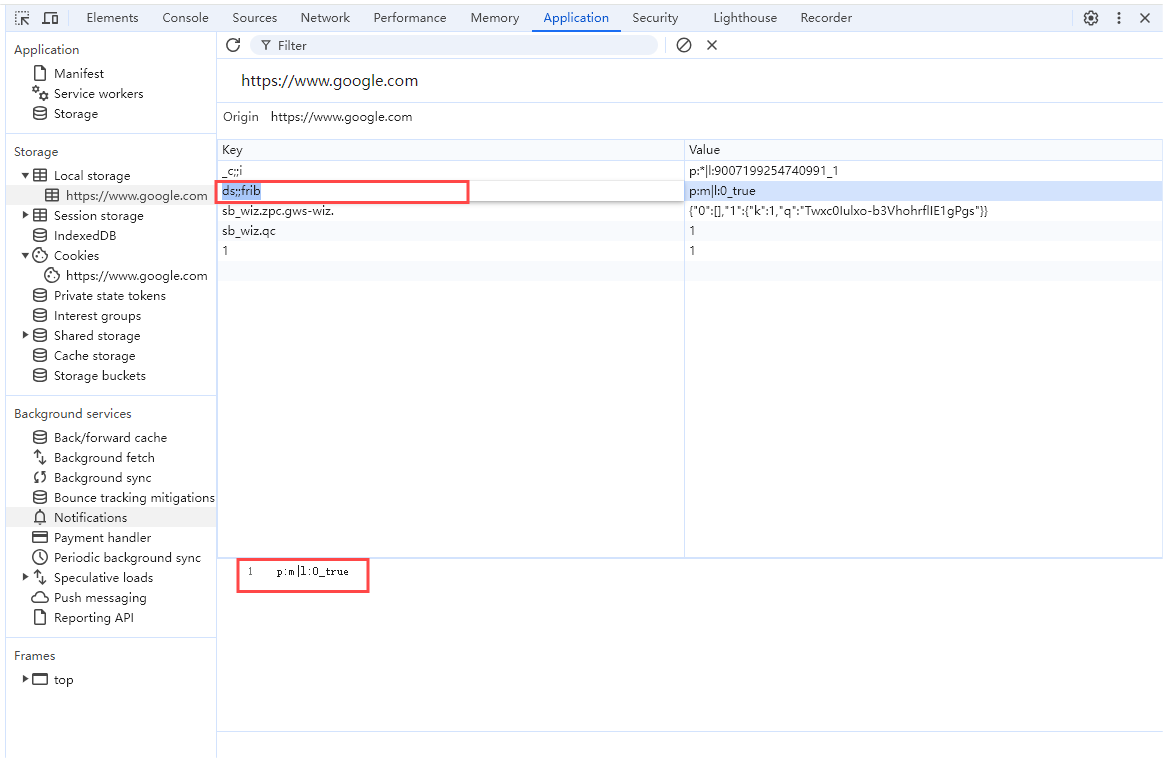Open Storage buckets item

tap(99, 376)
